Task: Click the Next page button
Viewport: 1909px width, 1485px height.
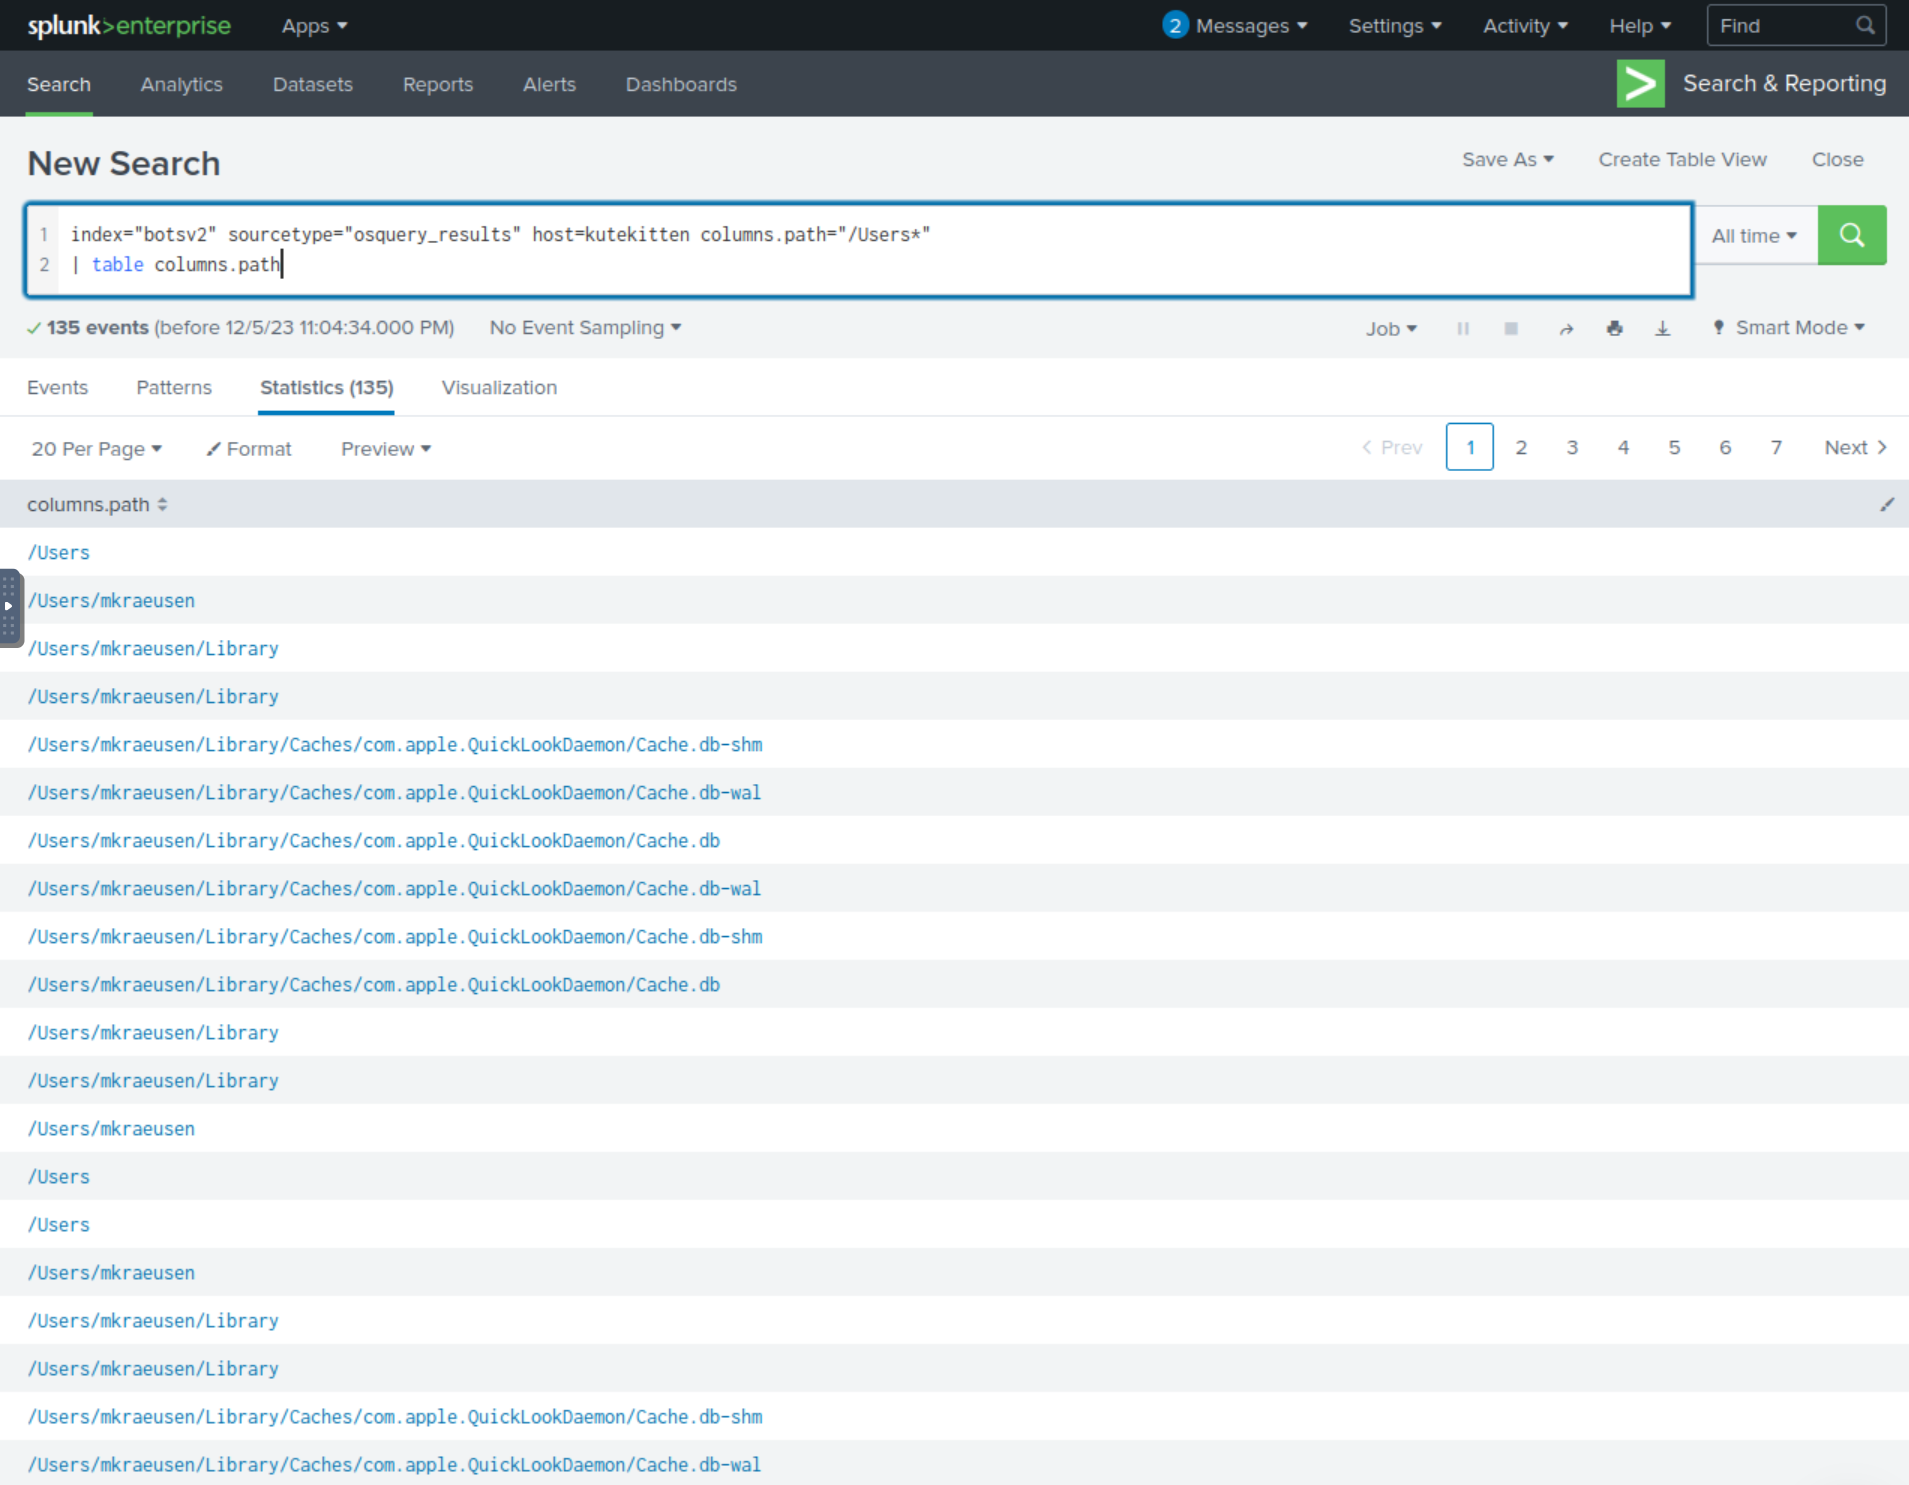Action: pyautogui.click(x=1855, y=447)
